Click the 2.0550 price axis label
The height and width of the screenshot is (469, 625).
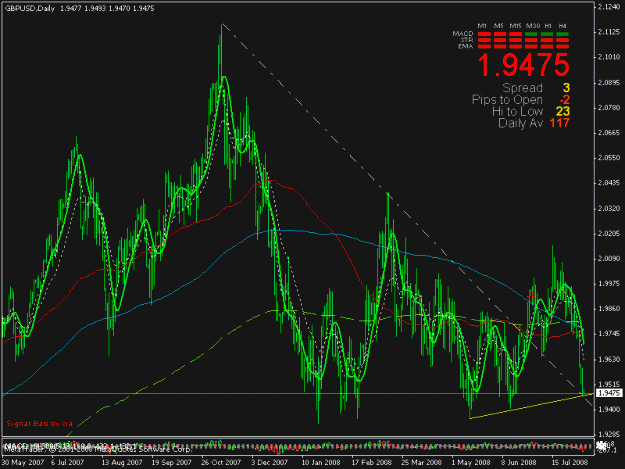609,158
